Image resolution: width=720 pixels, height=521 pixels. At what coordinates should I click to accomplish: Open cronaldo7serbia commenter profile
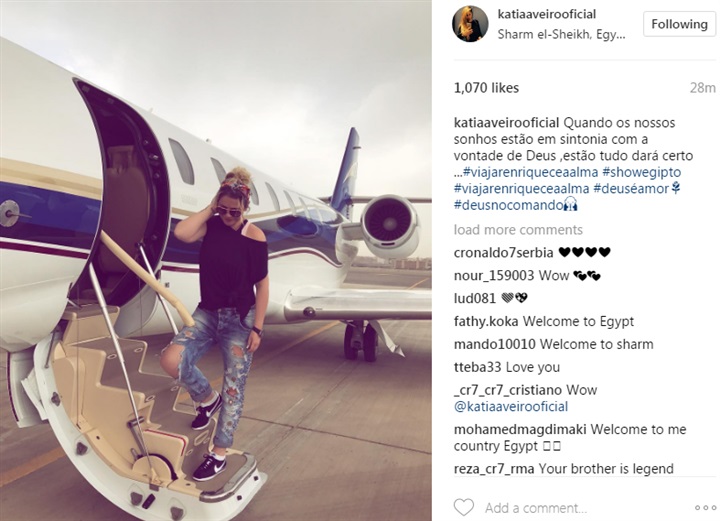[503, 252]
